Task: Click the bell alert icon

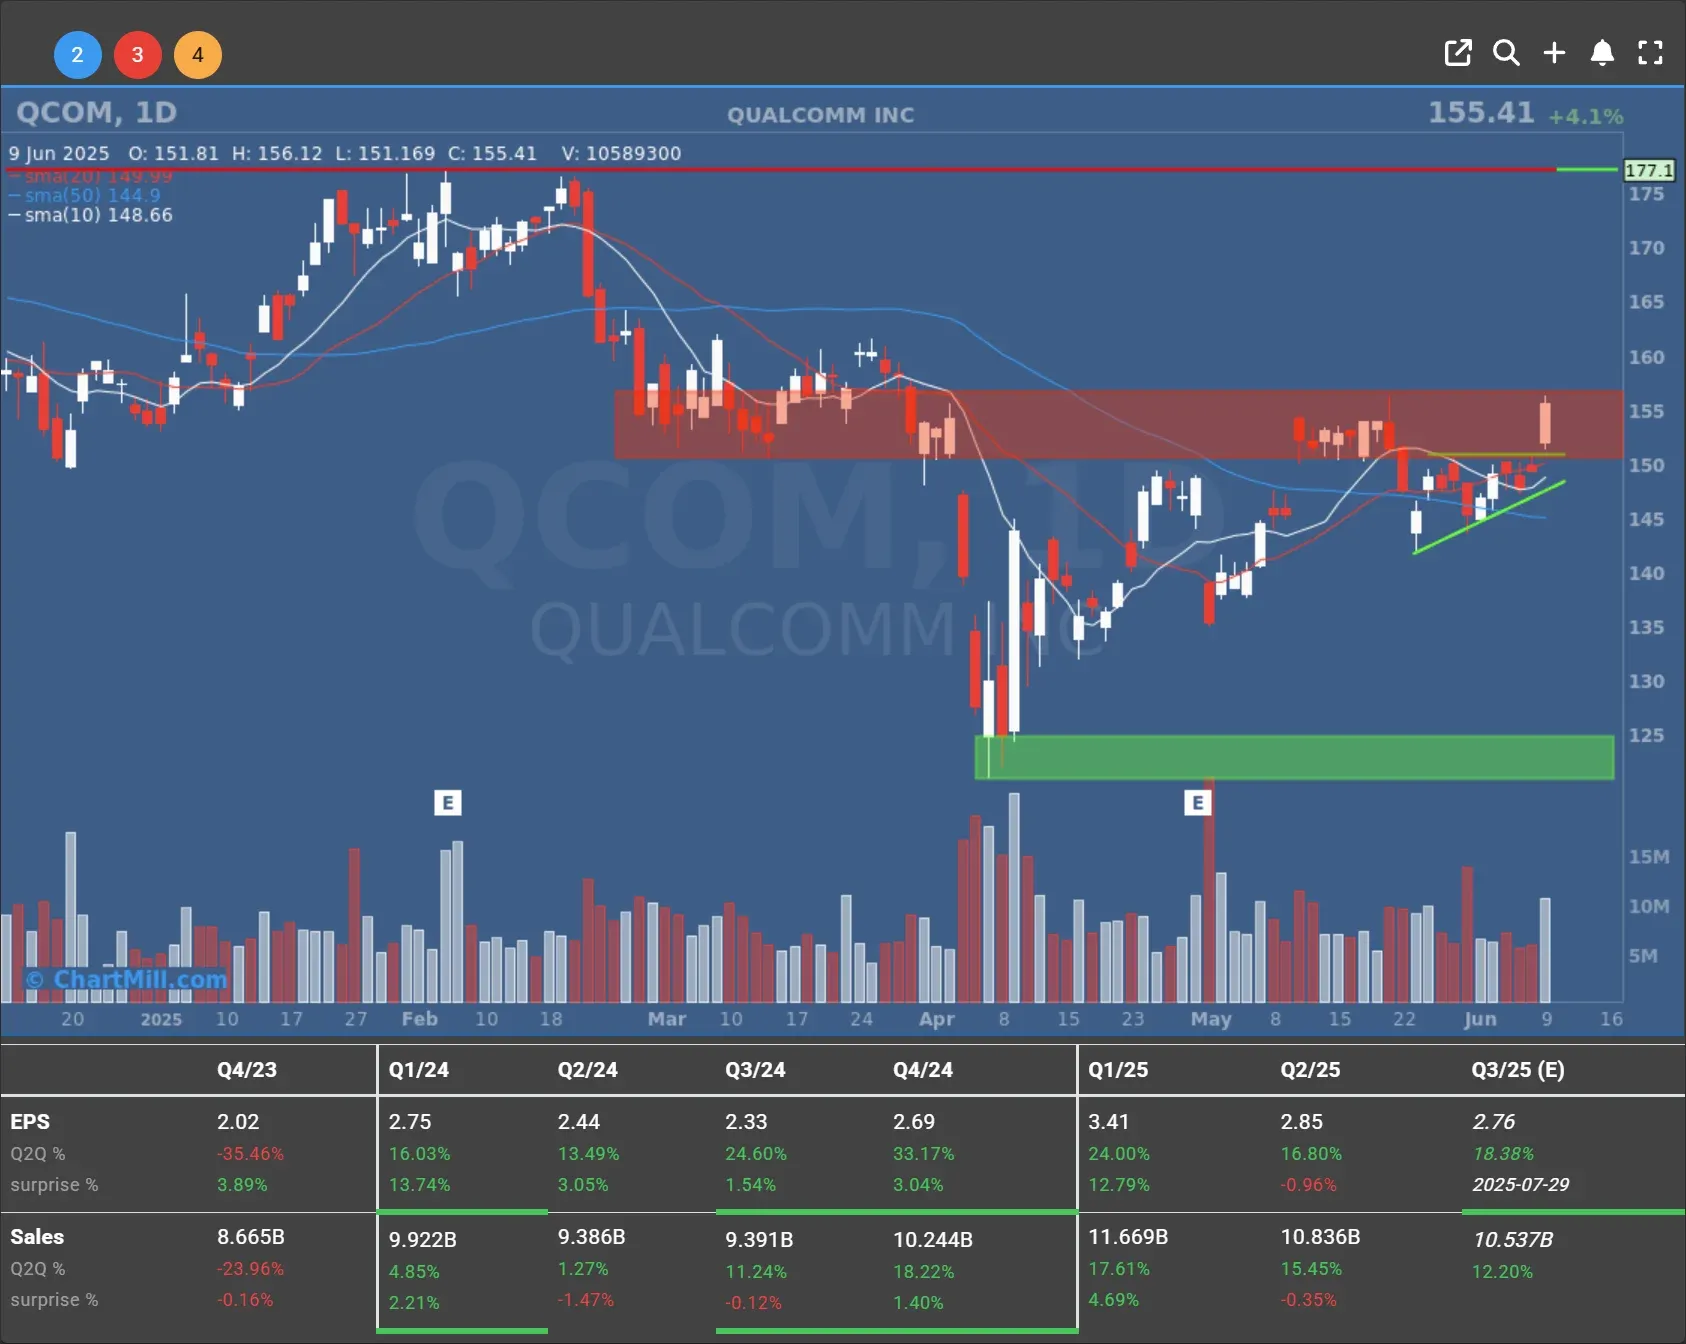Action: pyautogui.click(x=1602, y=53)
